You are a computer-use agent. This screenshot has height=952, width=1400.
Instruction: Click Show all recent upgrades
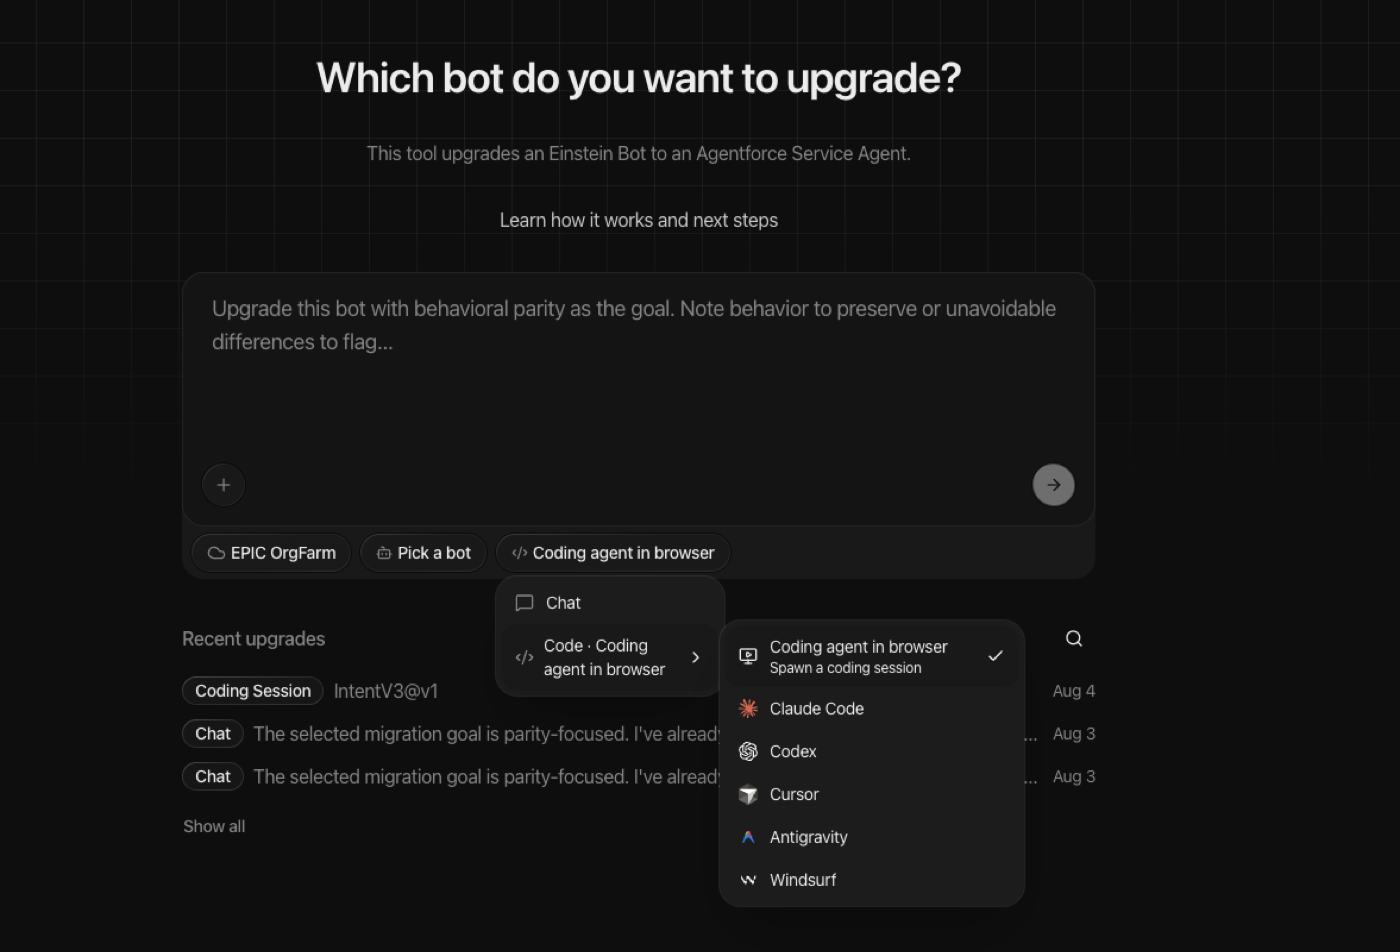click(x=214, y=827)
